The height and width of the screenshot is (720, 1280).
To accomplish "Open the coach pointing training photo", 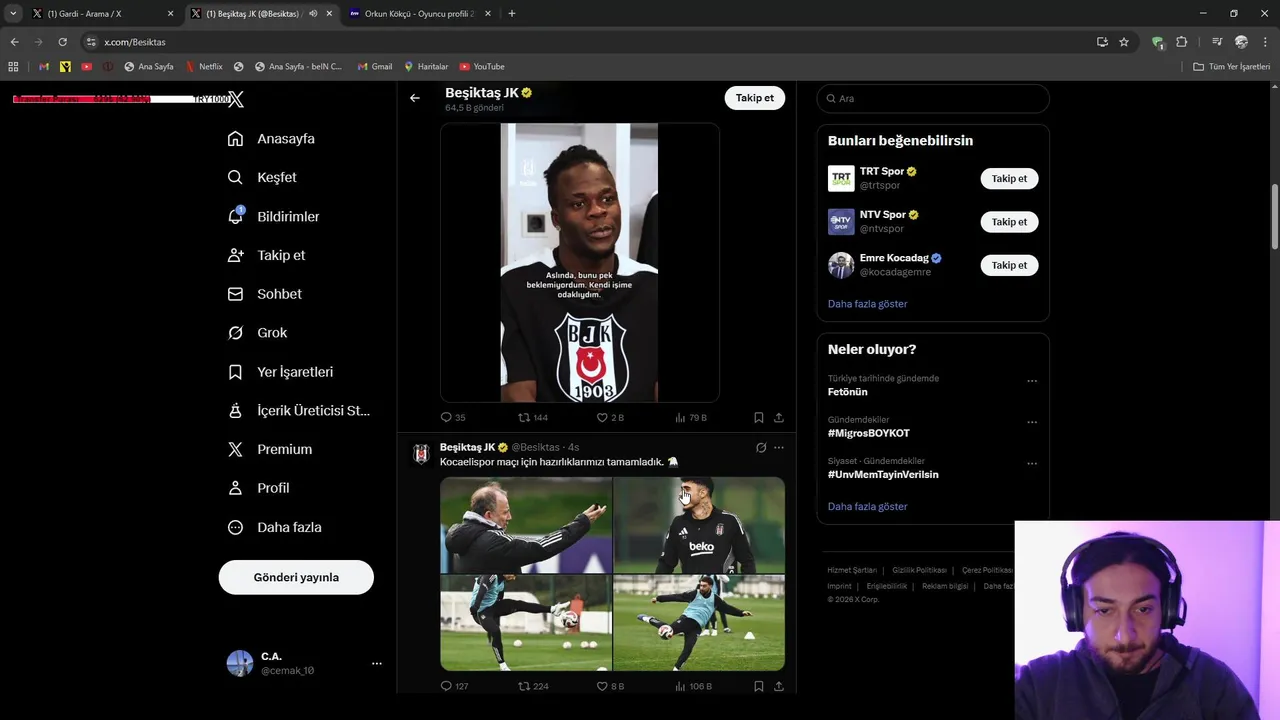I will point(526,525).
